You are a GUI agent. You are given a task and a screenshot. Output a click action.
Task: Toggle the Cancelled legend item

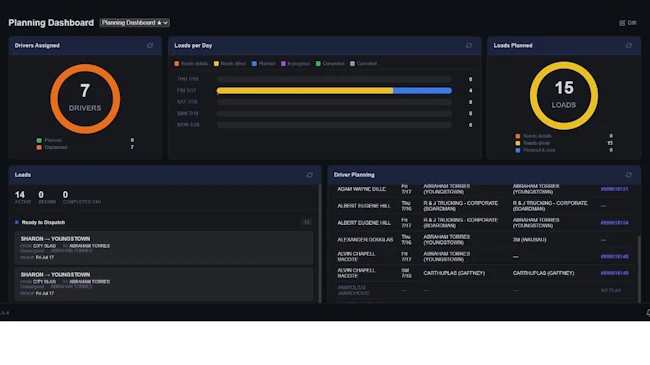pyautogui.click(x=363, y=63)
